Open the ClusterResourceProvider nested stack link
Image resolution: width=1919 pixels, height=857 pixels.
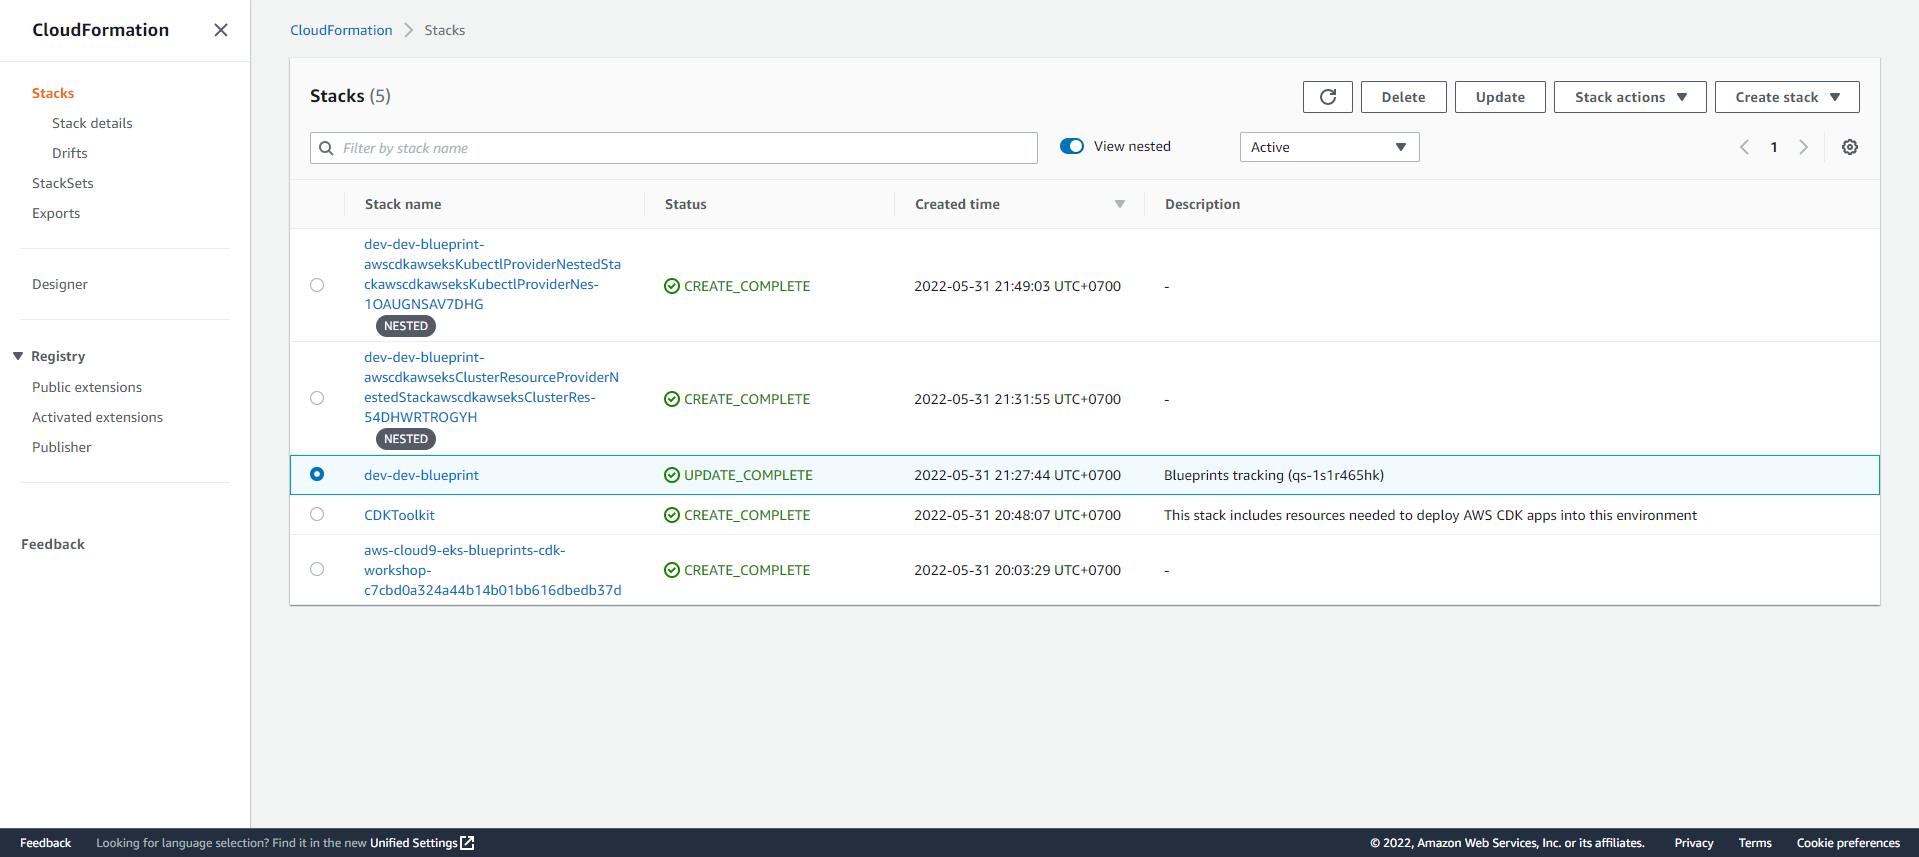491,387
